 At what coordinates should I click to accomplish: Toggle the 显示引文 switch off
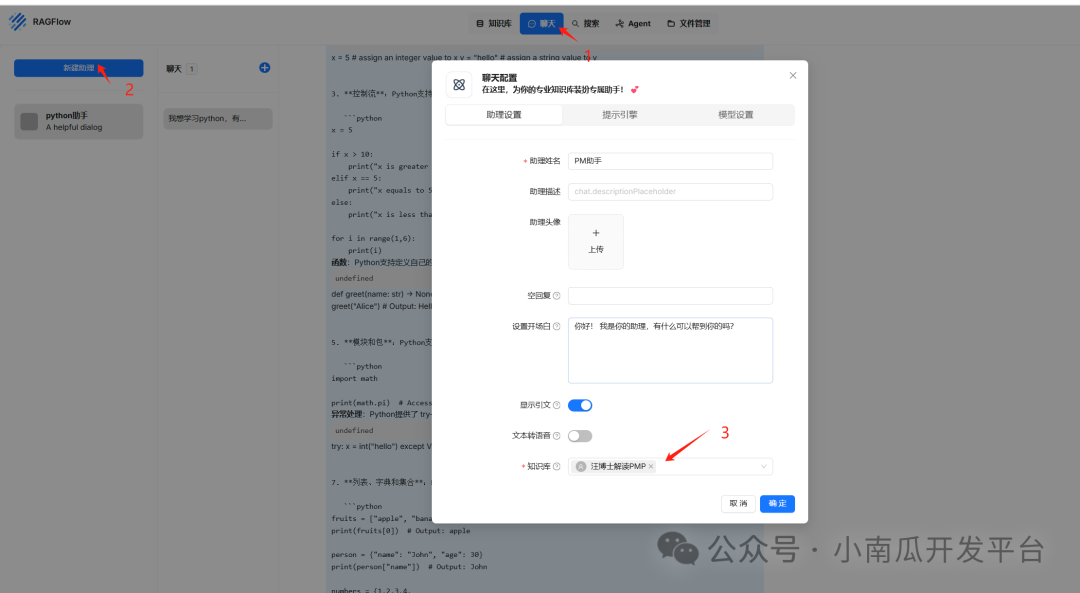(x=580, y=405)
